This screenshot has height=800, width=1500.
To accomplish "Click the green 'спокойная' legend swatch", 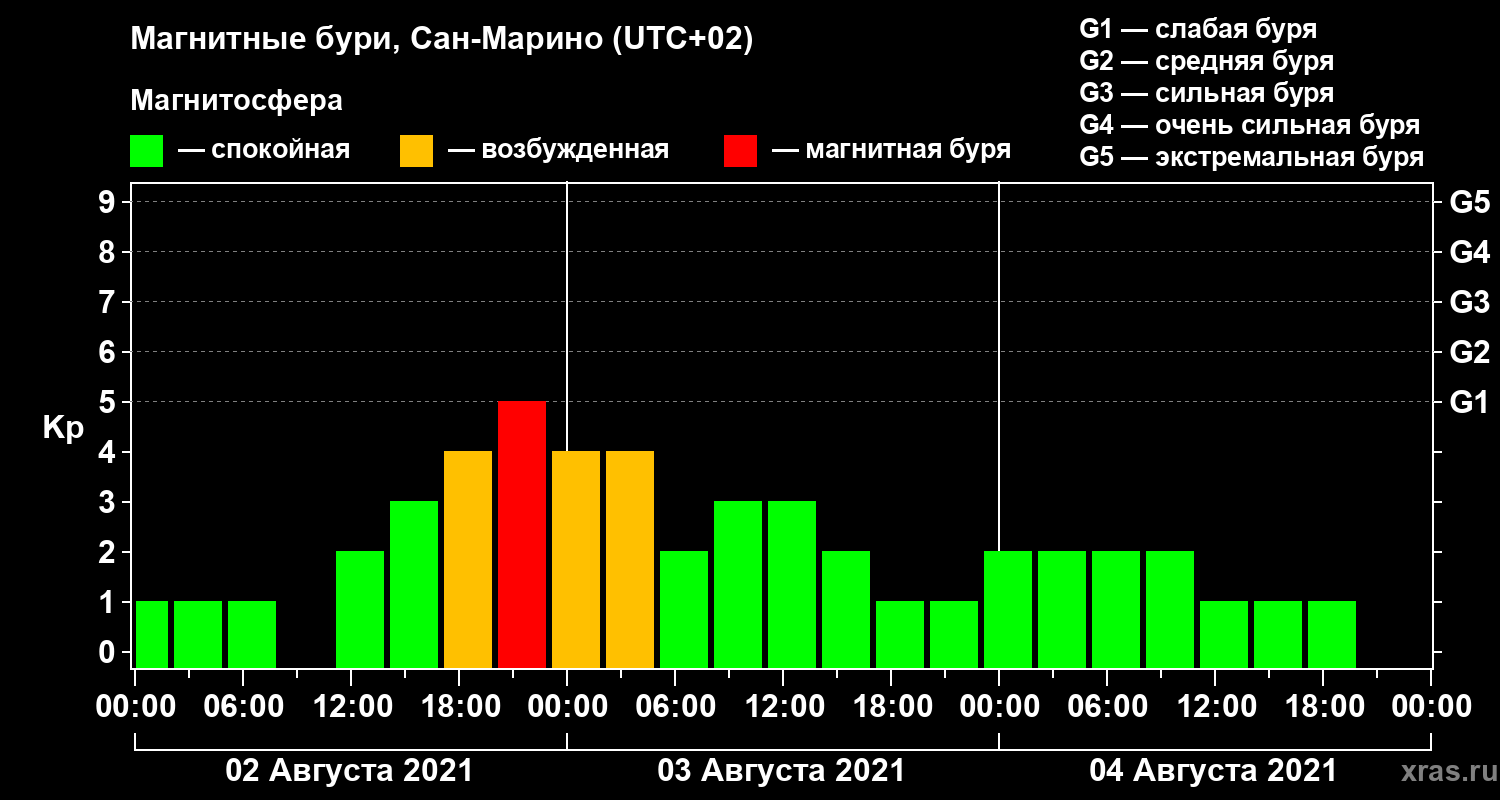I will pos(146,151).
